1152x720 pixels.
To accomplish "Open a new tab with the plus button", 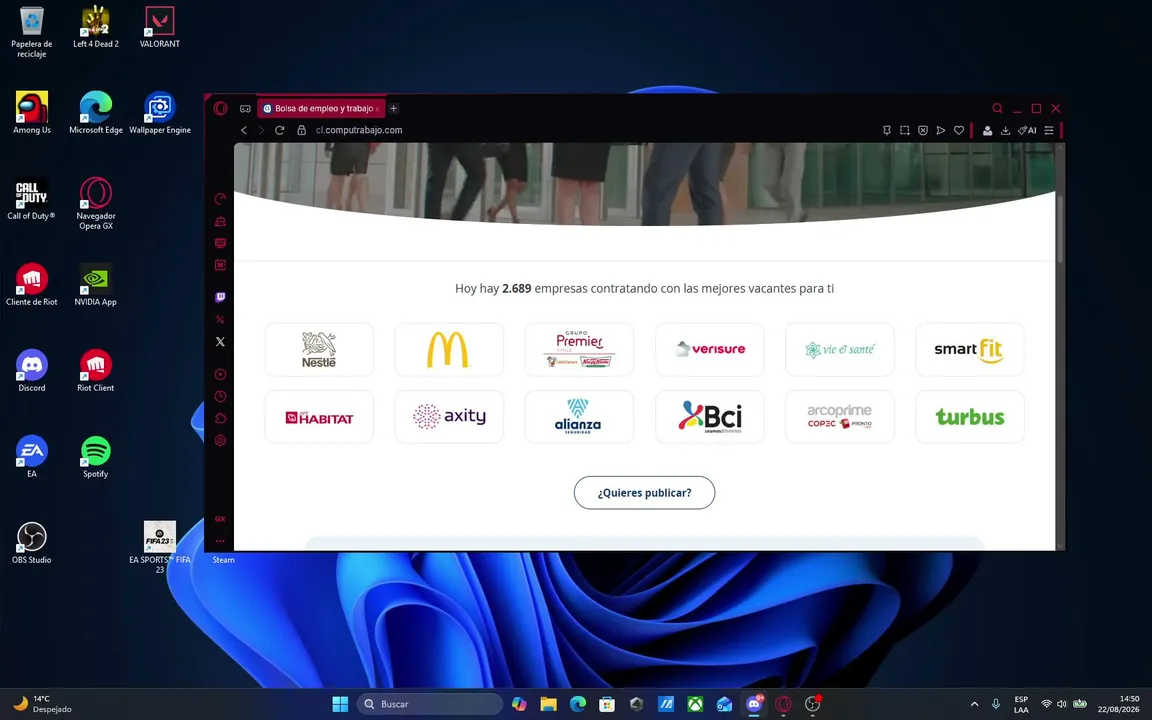I will [x=394, y=108].
